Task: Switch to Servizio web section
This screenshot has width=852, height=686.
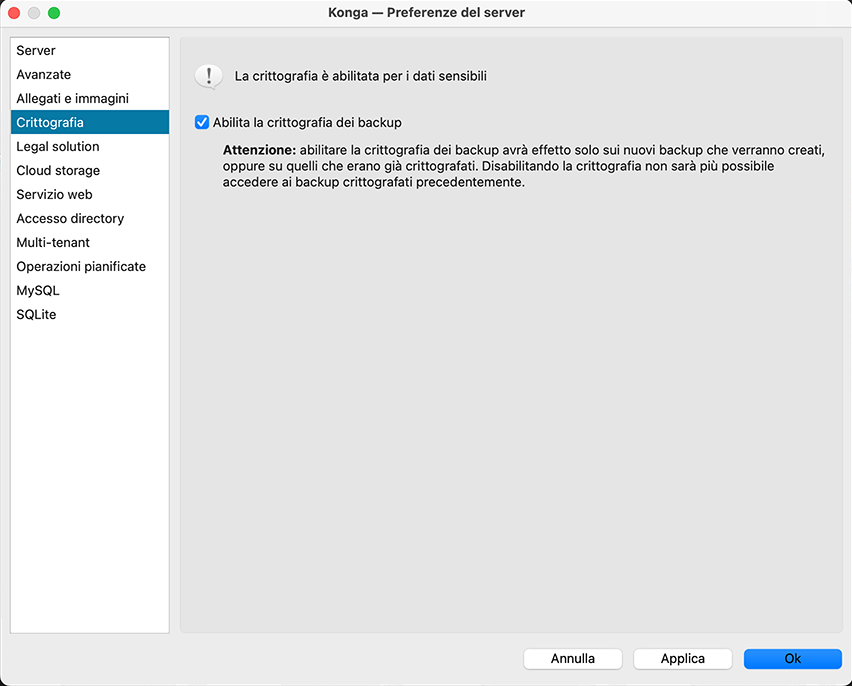Action: [x=54, y=194]
